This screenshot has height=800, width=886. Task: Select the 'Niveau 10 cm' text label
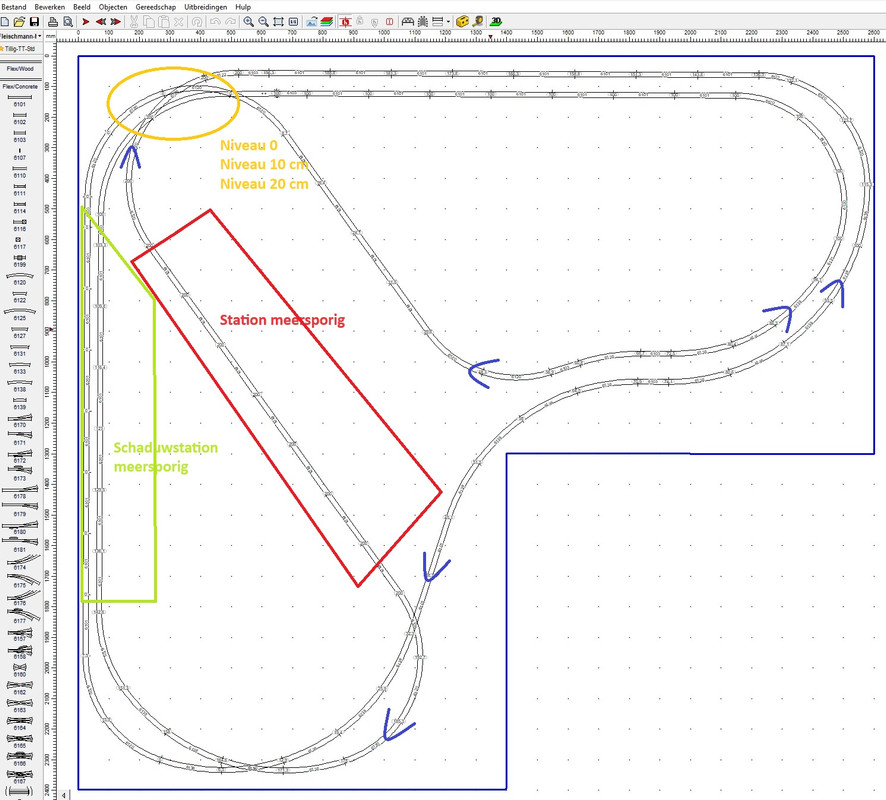(x=264, y=164)
